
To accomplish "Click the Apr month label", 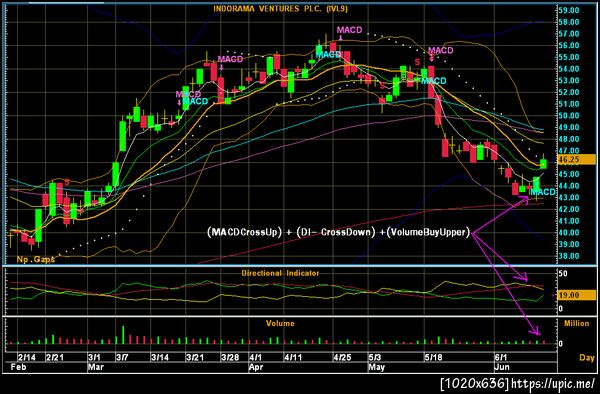I will (x=256, y=367).
